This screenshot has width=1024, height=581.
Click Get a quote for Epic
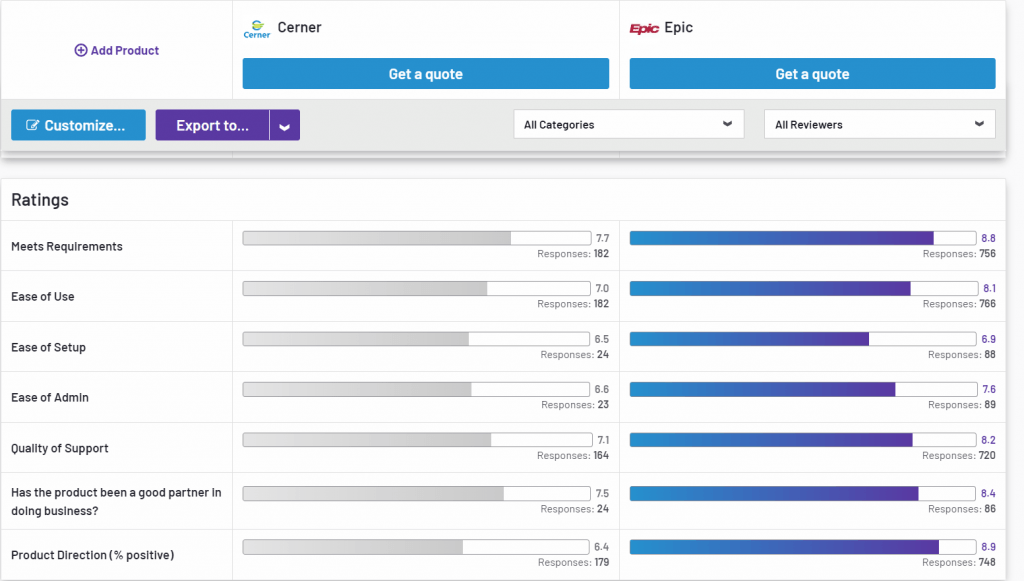[811, 73]
